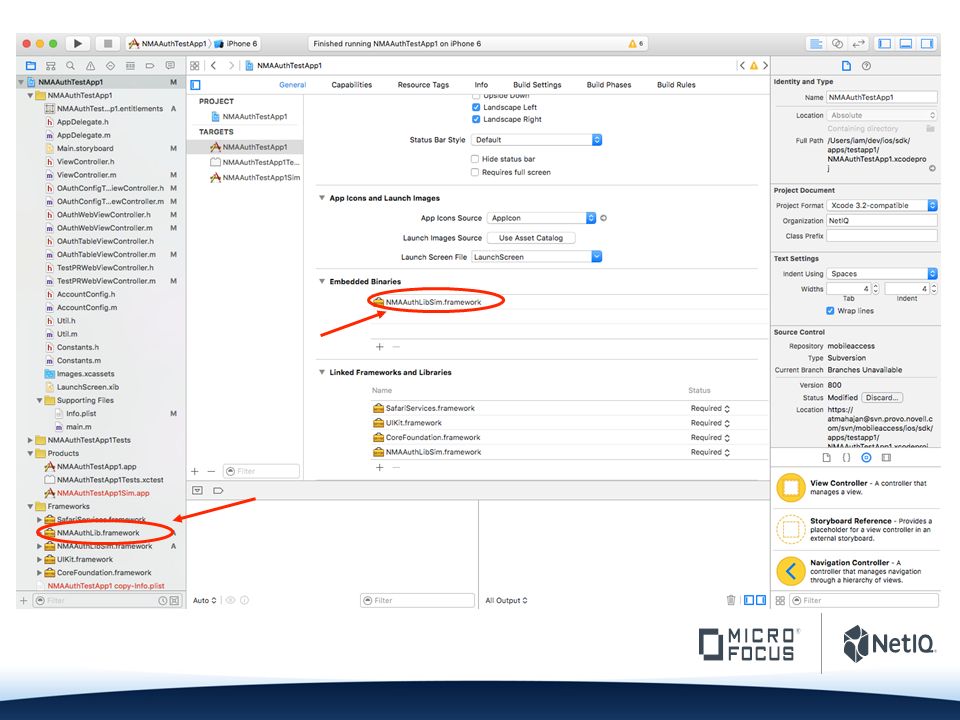
Task: Open related items grid icon
Action: coord(195,66)
